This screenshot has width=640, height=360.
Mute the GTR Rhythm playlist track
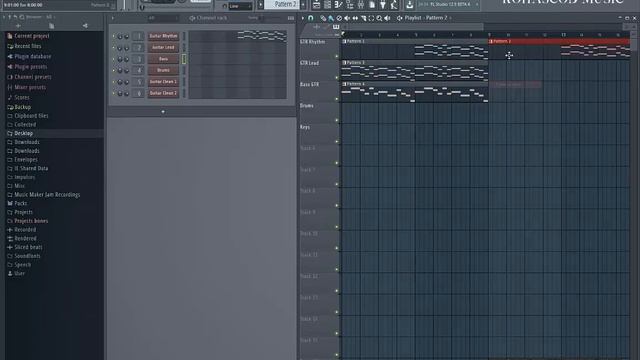(x=337, y=56)
